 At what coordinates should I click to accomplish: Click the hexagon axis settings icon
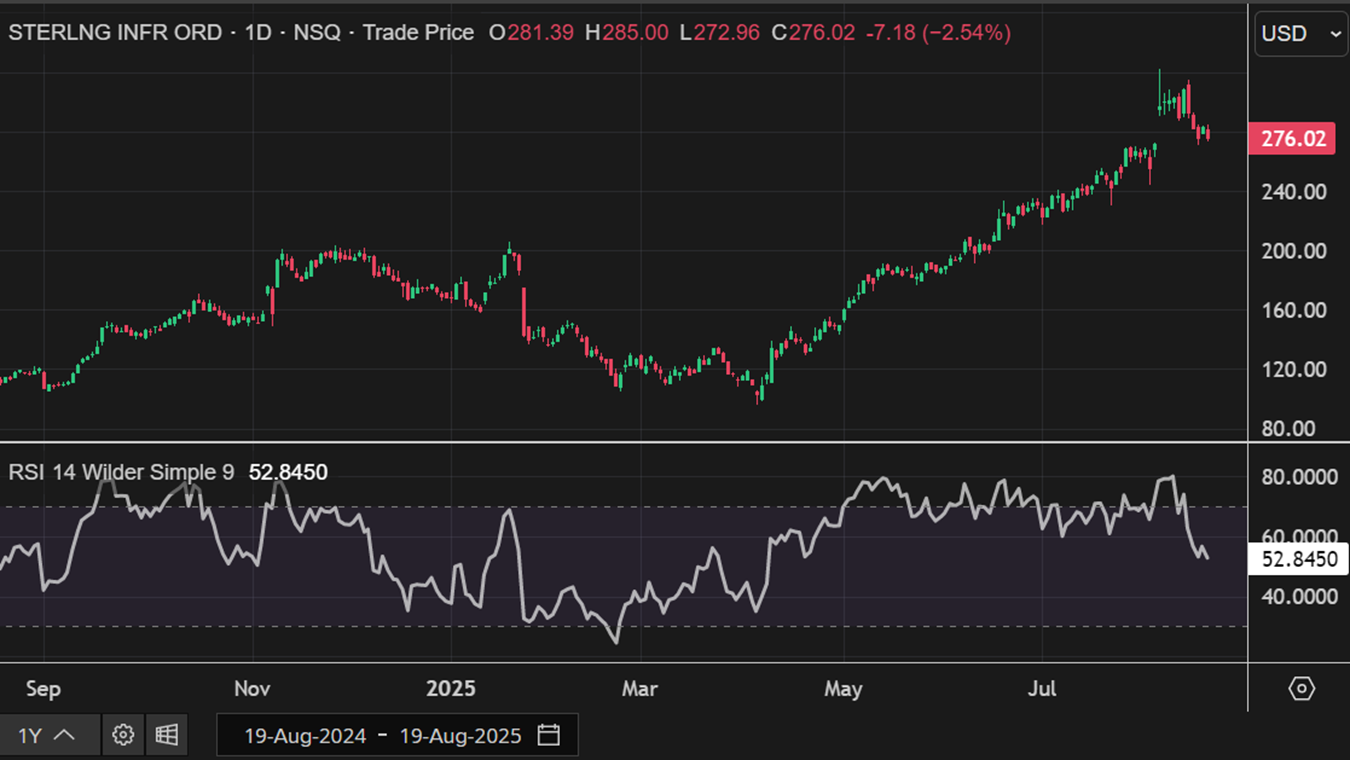[1301, 688]
